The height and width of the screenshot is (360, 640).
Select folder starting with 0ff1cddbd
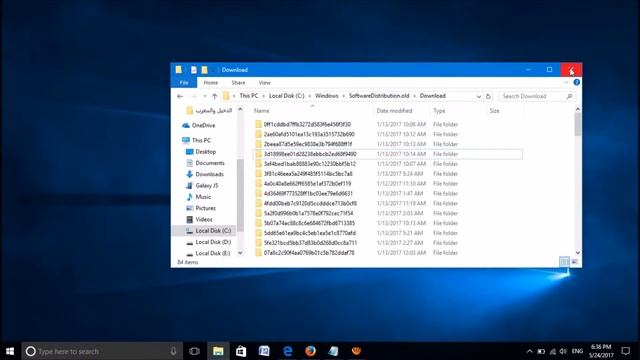307,124
